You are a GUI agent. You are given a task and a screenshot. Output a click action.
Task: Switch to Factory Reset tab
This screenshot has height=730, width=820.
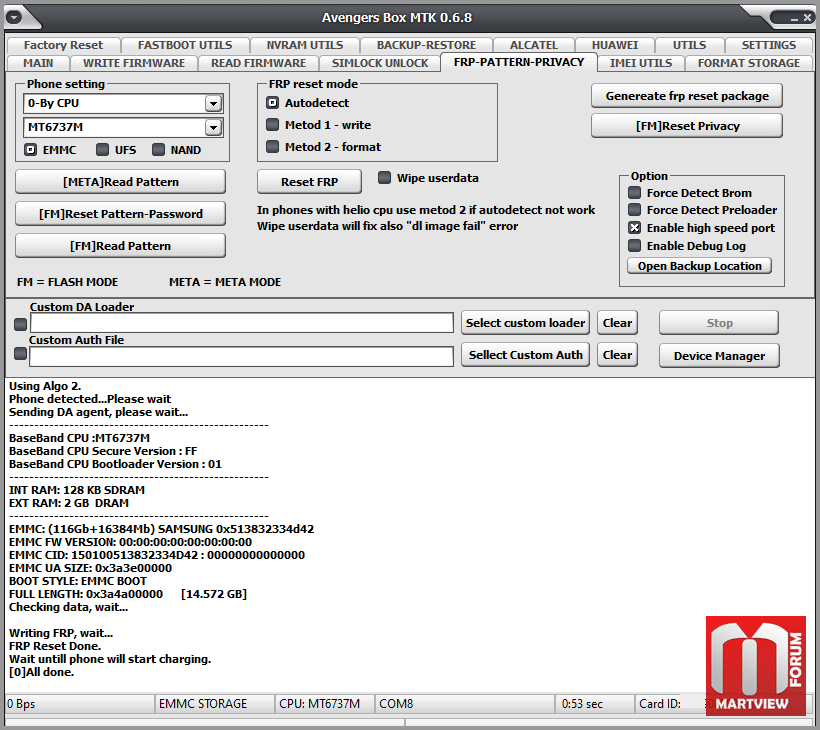point(63,45)
